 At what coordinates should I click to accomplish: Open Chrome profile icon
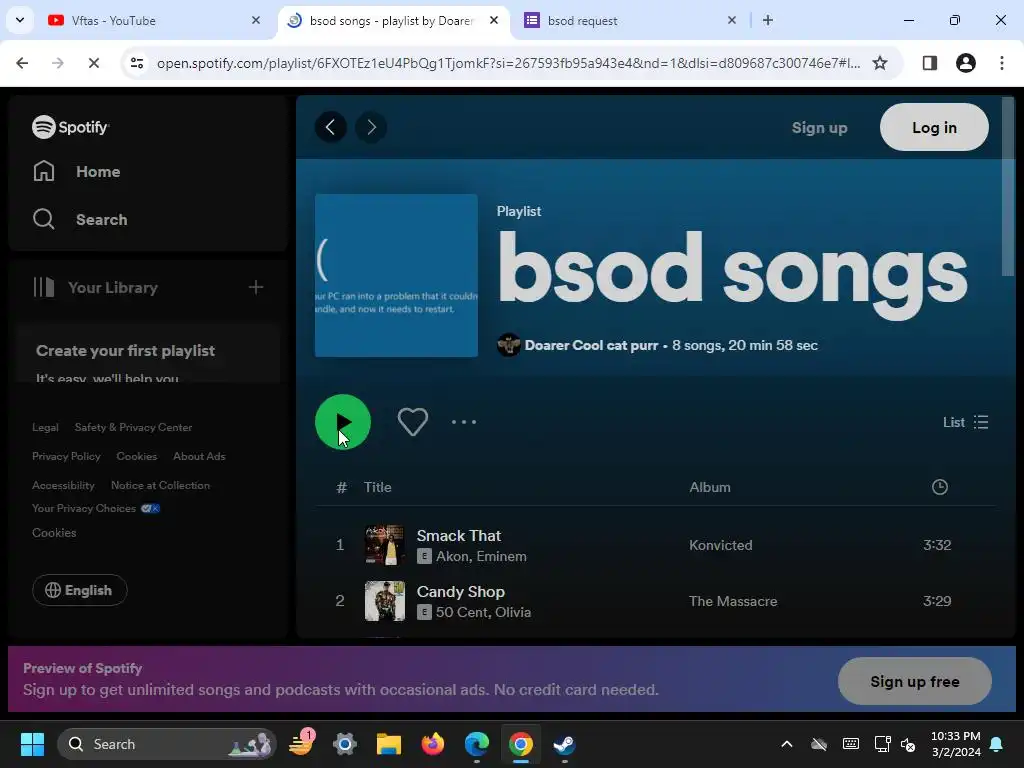[965, 63]
